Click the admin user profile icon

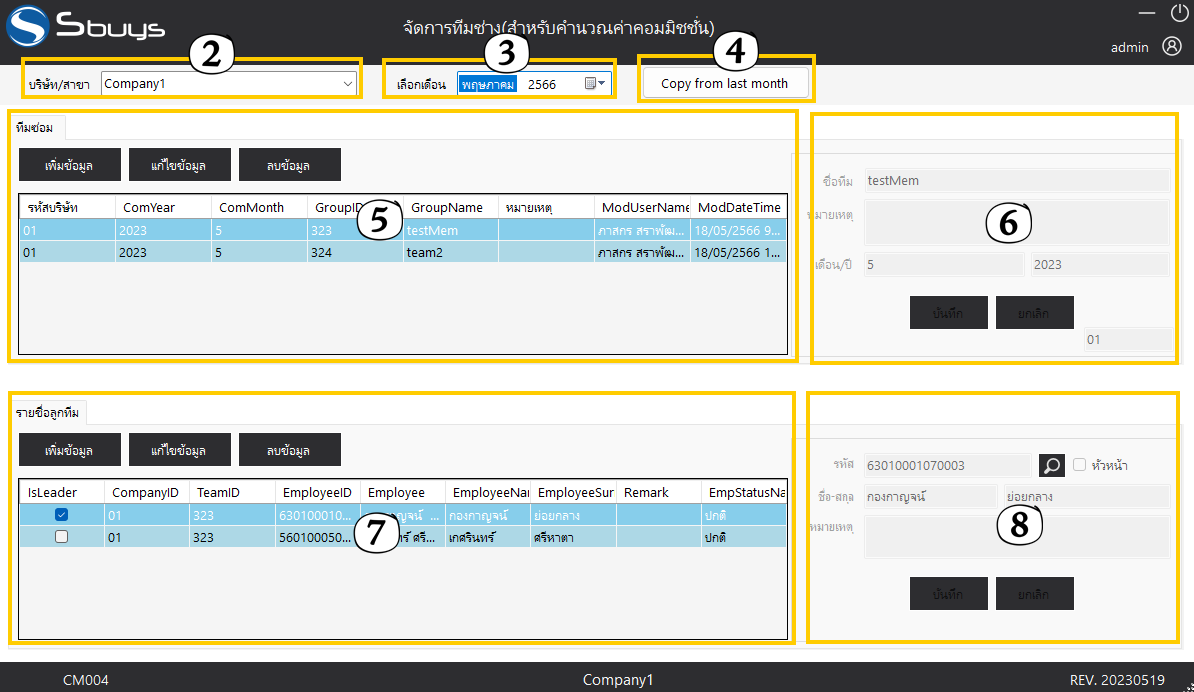pyautogui.click(x=1172, y=46)
